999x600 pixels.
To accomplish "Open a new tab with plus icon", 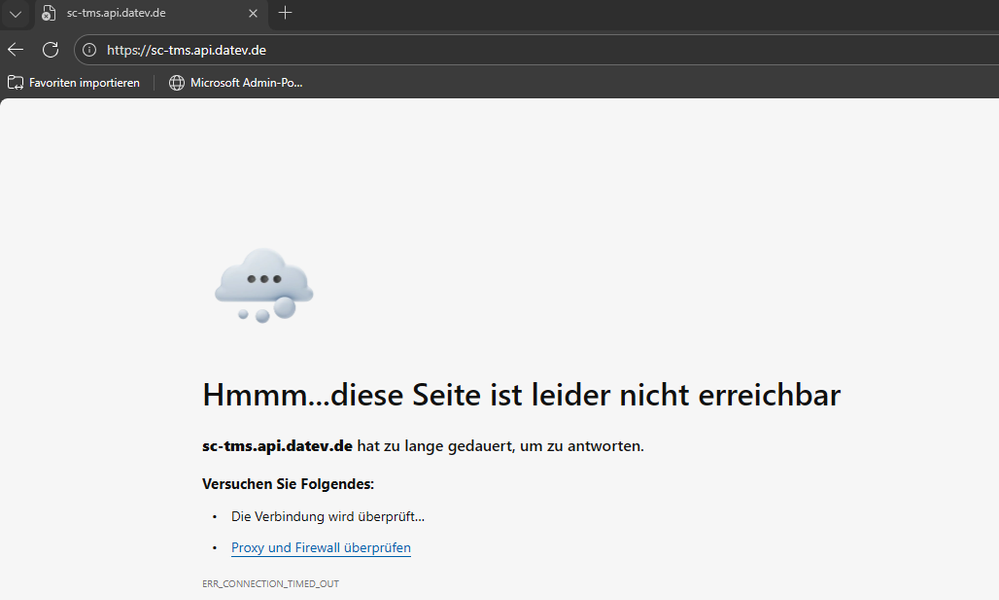I will click(x=285, y=13).
